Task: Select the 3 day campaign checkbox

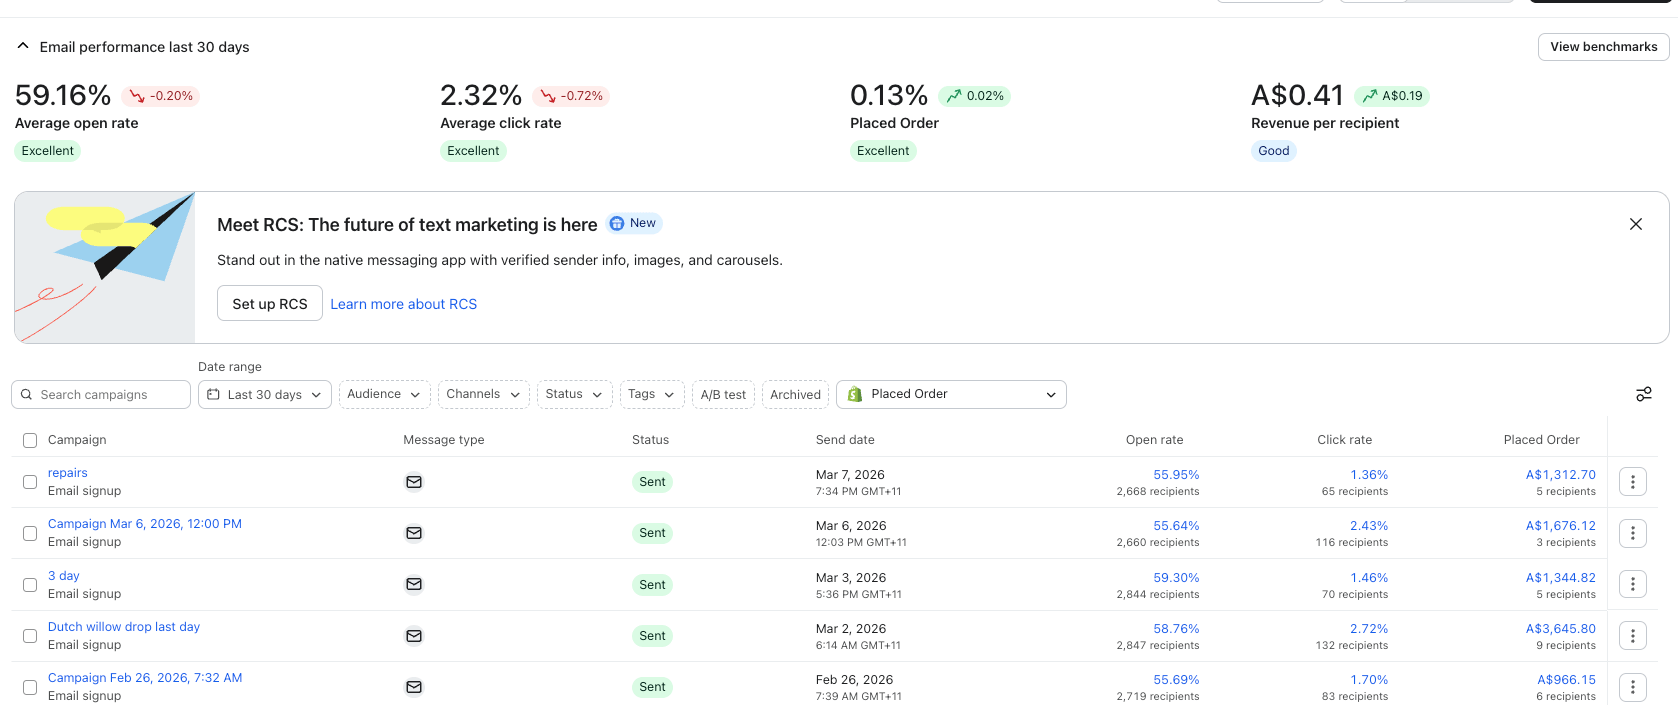Action: (30, 585)
